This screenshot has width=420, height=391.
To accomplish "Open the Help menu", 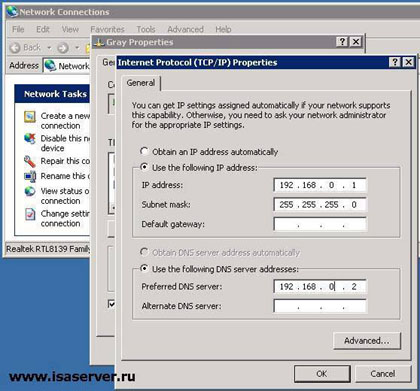I will point(223,29).
